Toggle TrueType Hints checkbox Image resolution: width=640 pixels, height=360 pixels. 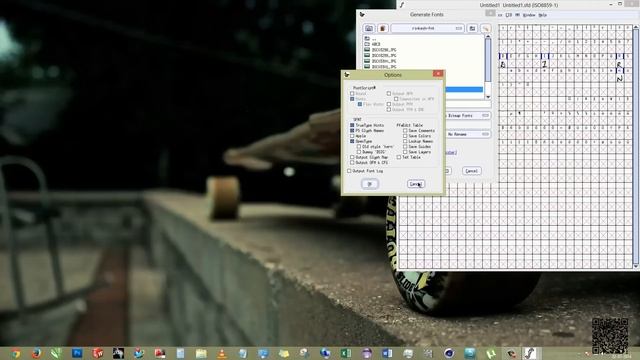(x=352, y=125)
